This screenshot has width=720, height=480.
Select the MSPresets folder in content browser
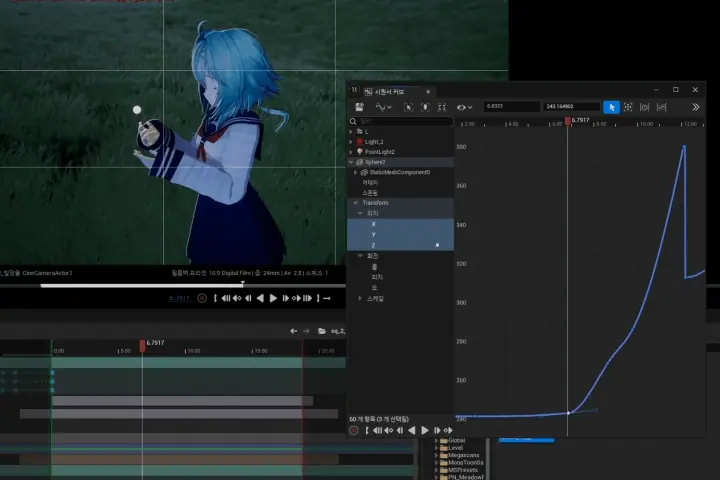[459, 470]
